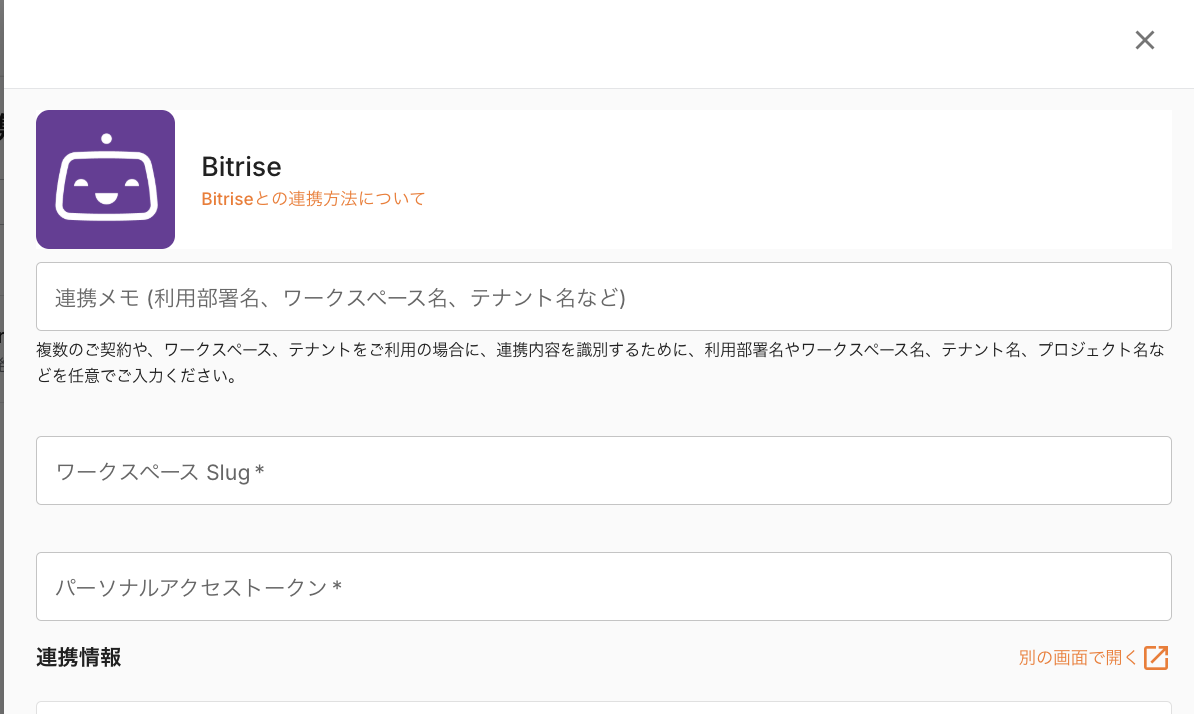
Task: Focus the 連携メモ input field
Action: click(x=603, y=297)
